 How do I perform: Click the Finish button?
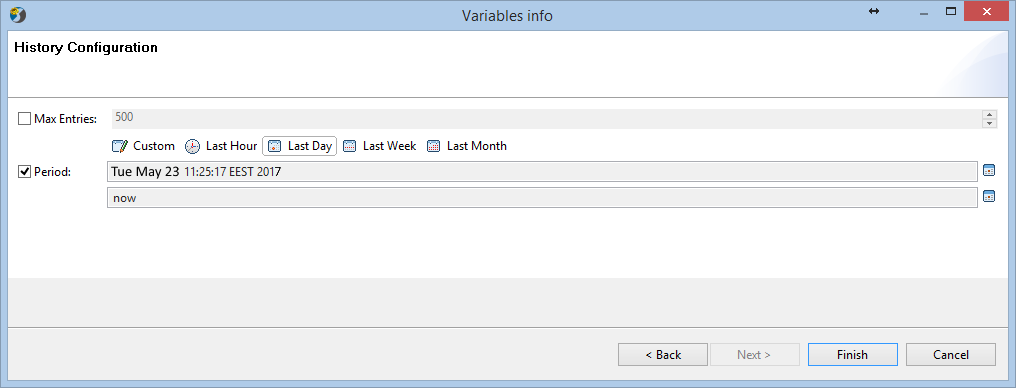[852, 354]
